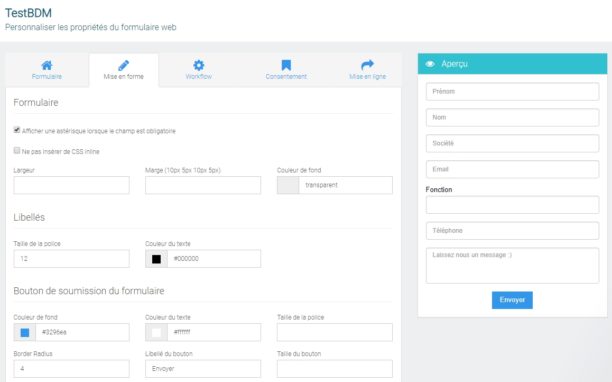Open the Formulaire tab label
This screenshot has height=382, width=612.
(47, 76)
